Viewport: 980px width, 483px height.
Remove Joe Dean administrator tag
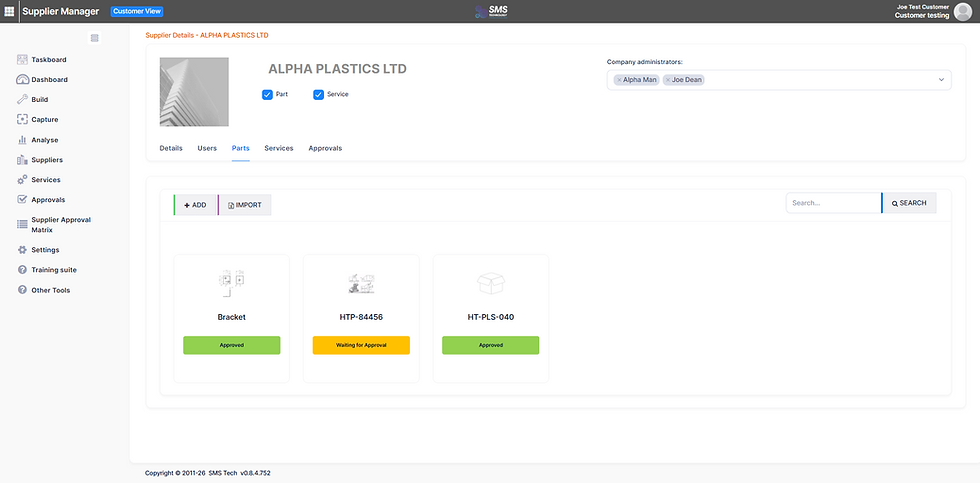coord(668,80)
